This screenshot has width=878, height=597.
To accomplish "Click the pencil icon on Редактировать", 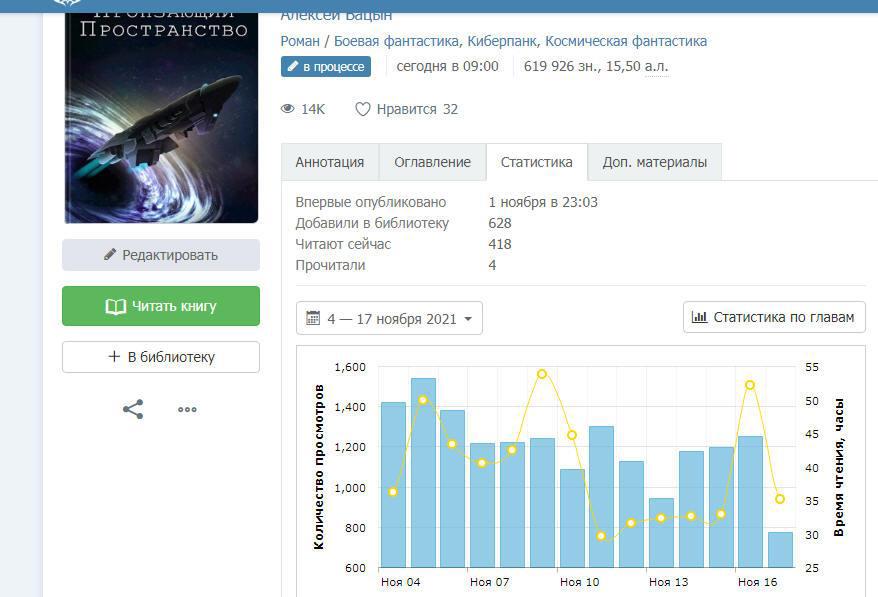I will 110,255.
